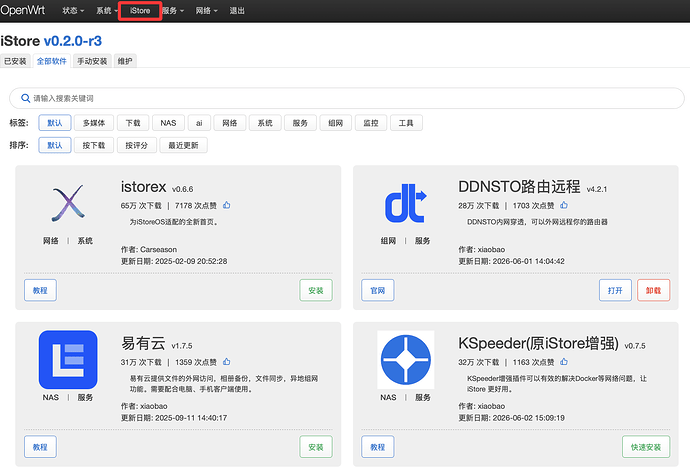Image resolution: width=690 pixels, height=470 pixels.
Task: Click iStore version v0.2.0-r3 text
Action: [73, 41]
